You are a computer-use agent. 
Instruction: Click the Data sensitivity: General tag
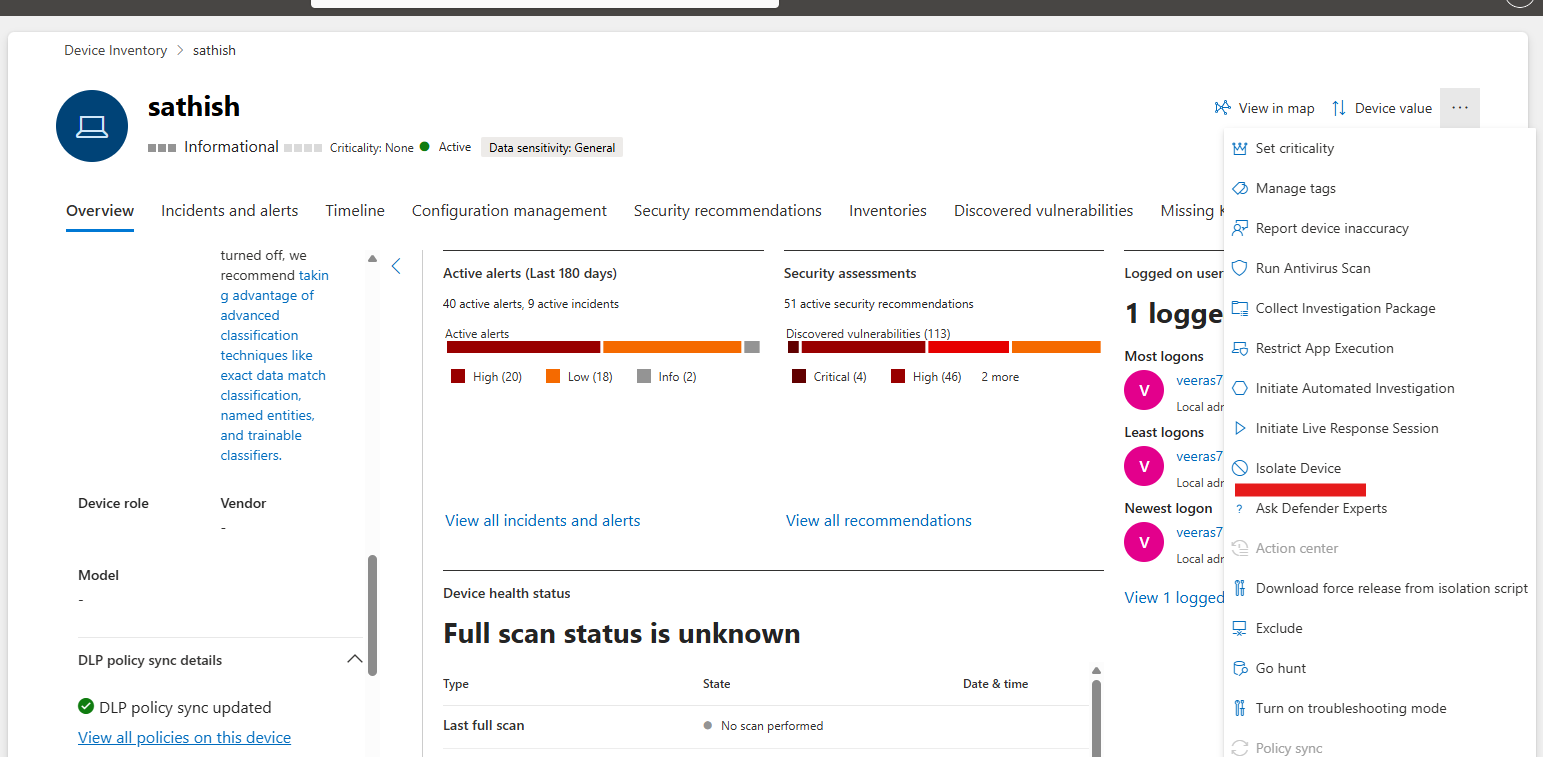tap(552, 147)
